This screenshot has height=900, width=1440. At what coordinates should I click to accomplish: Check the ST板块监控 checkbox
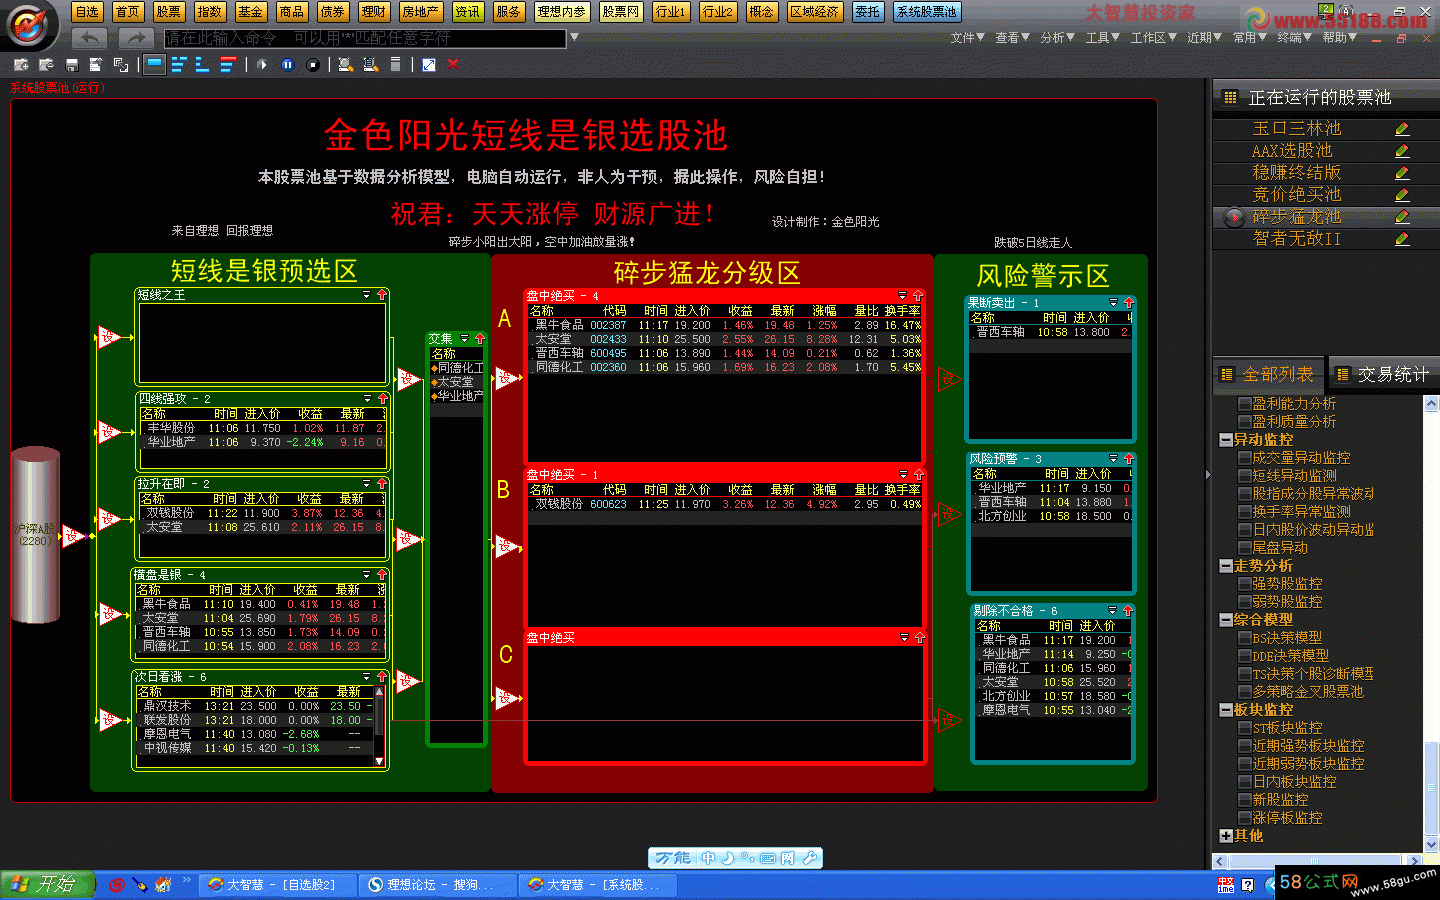[1245, 728]
